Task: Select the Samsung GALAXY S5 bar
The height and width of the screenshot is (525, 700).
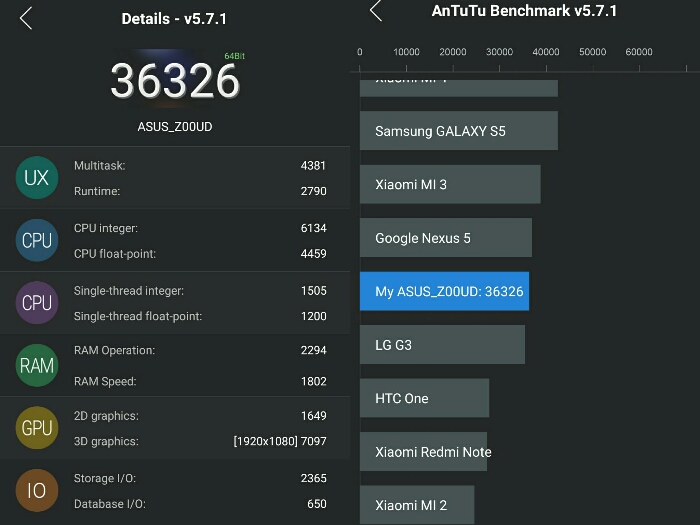Action: click(x=459, y=131)
